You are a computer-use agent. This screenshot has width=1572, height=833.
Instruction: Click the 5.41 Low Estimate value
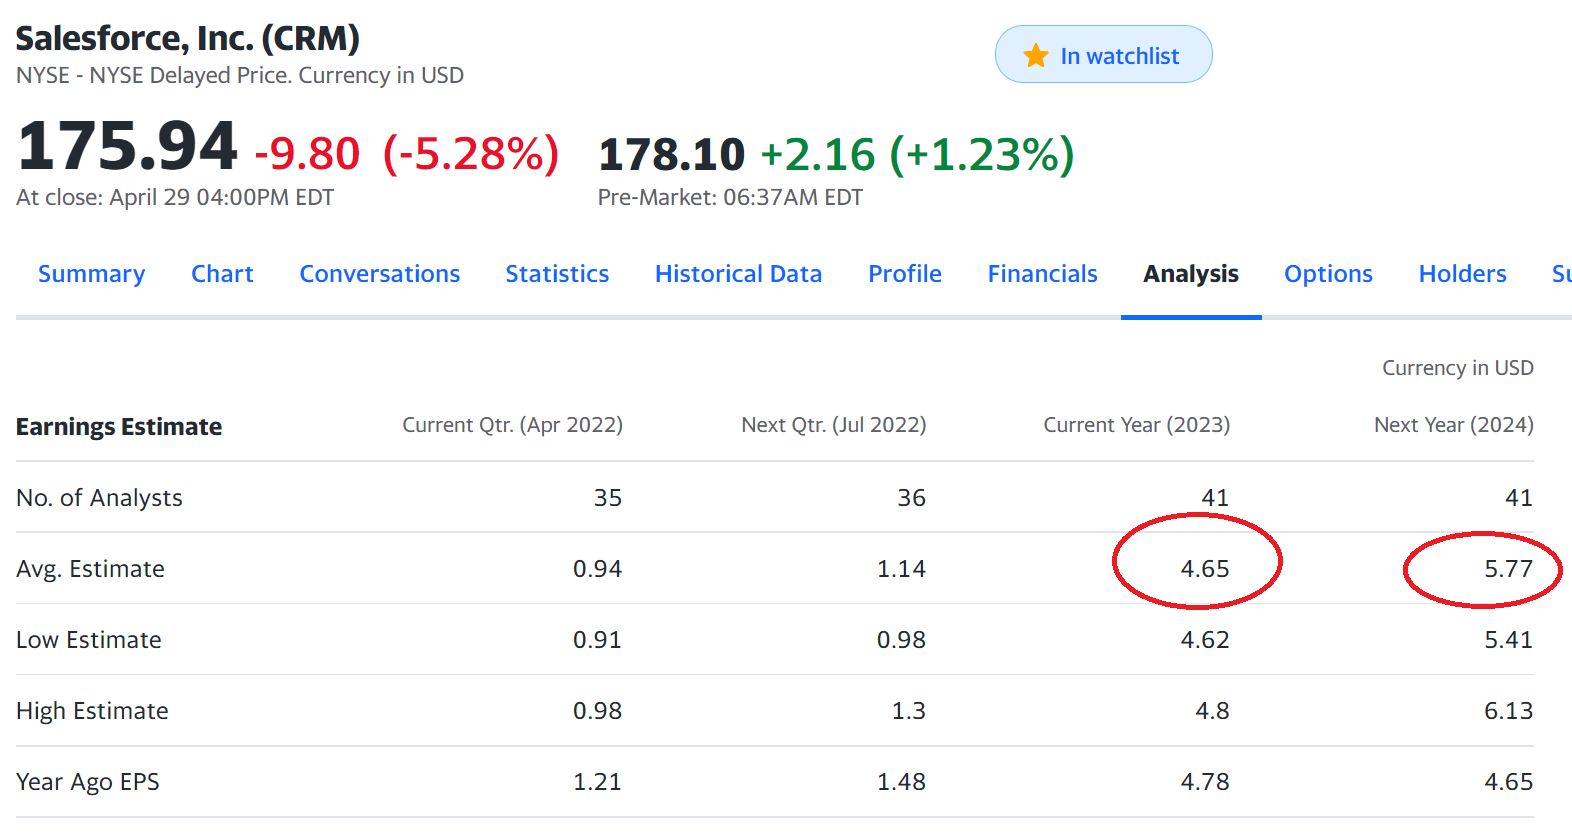tap(1508, 640)
